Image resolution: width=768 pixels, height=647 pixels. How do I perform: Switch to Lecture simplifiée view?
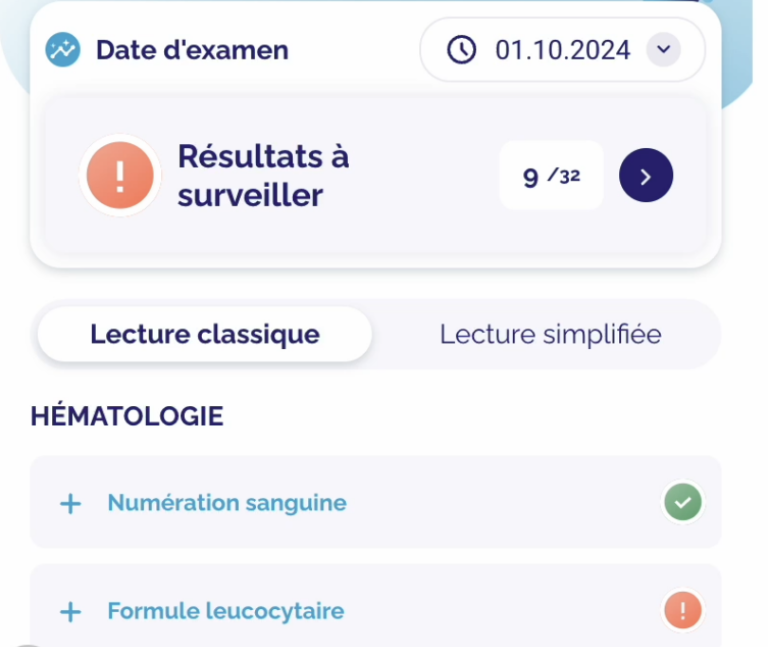coord(551,334)
